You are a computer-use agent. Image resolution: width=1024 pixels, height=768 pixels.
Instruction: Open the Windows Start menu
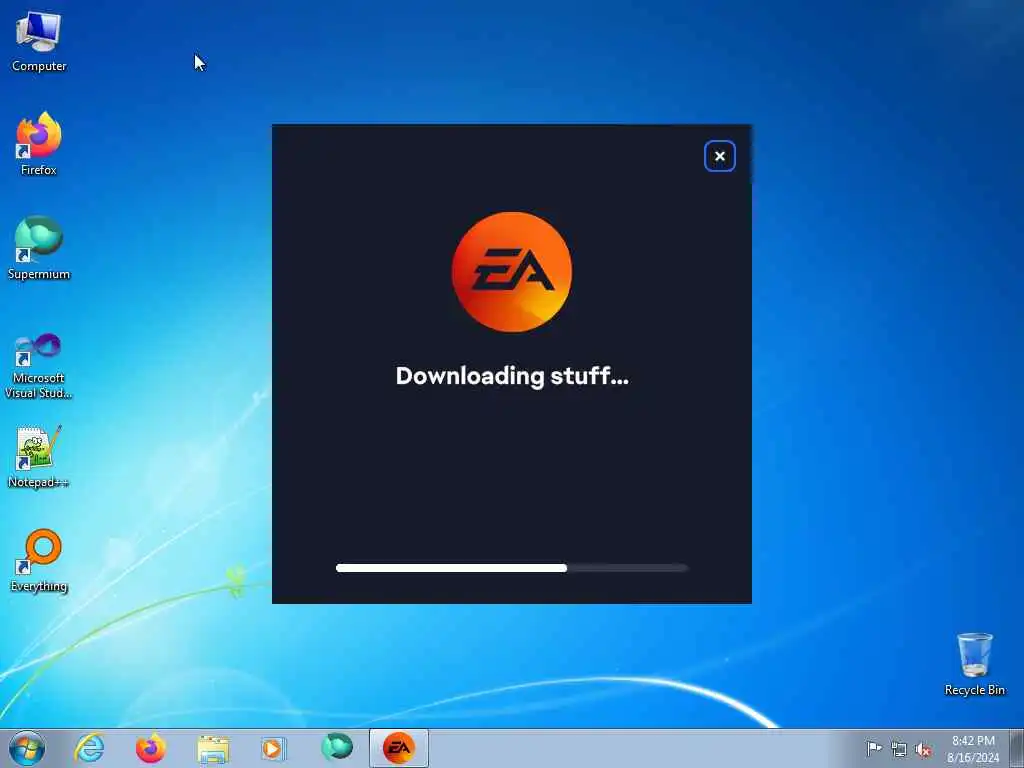(x=27, y=748)
